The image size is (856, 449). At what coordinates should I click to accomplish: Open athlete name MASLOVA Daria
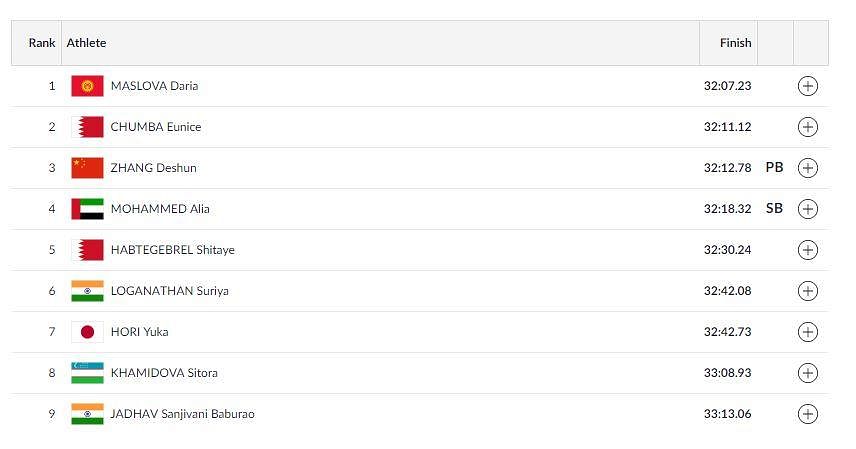pos(154,86)
